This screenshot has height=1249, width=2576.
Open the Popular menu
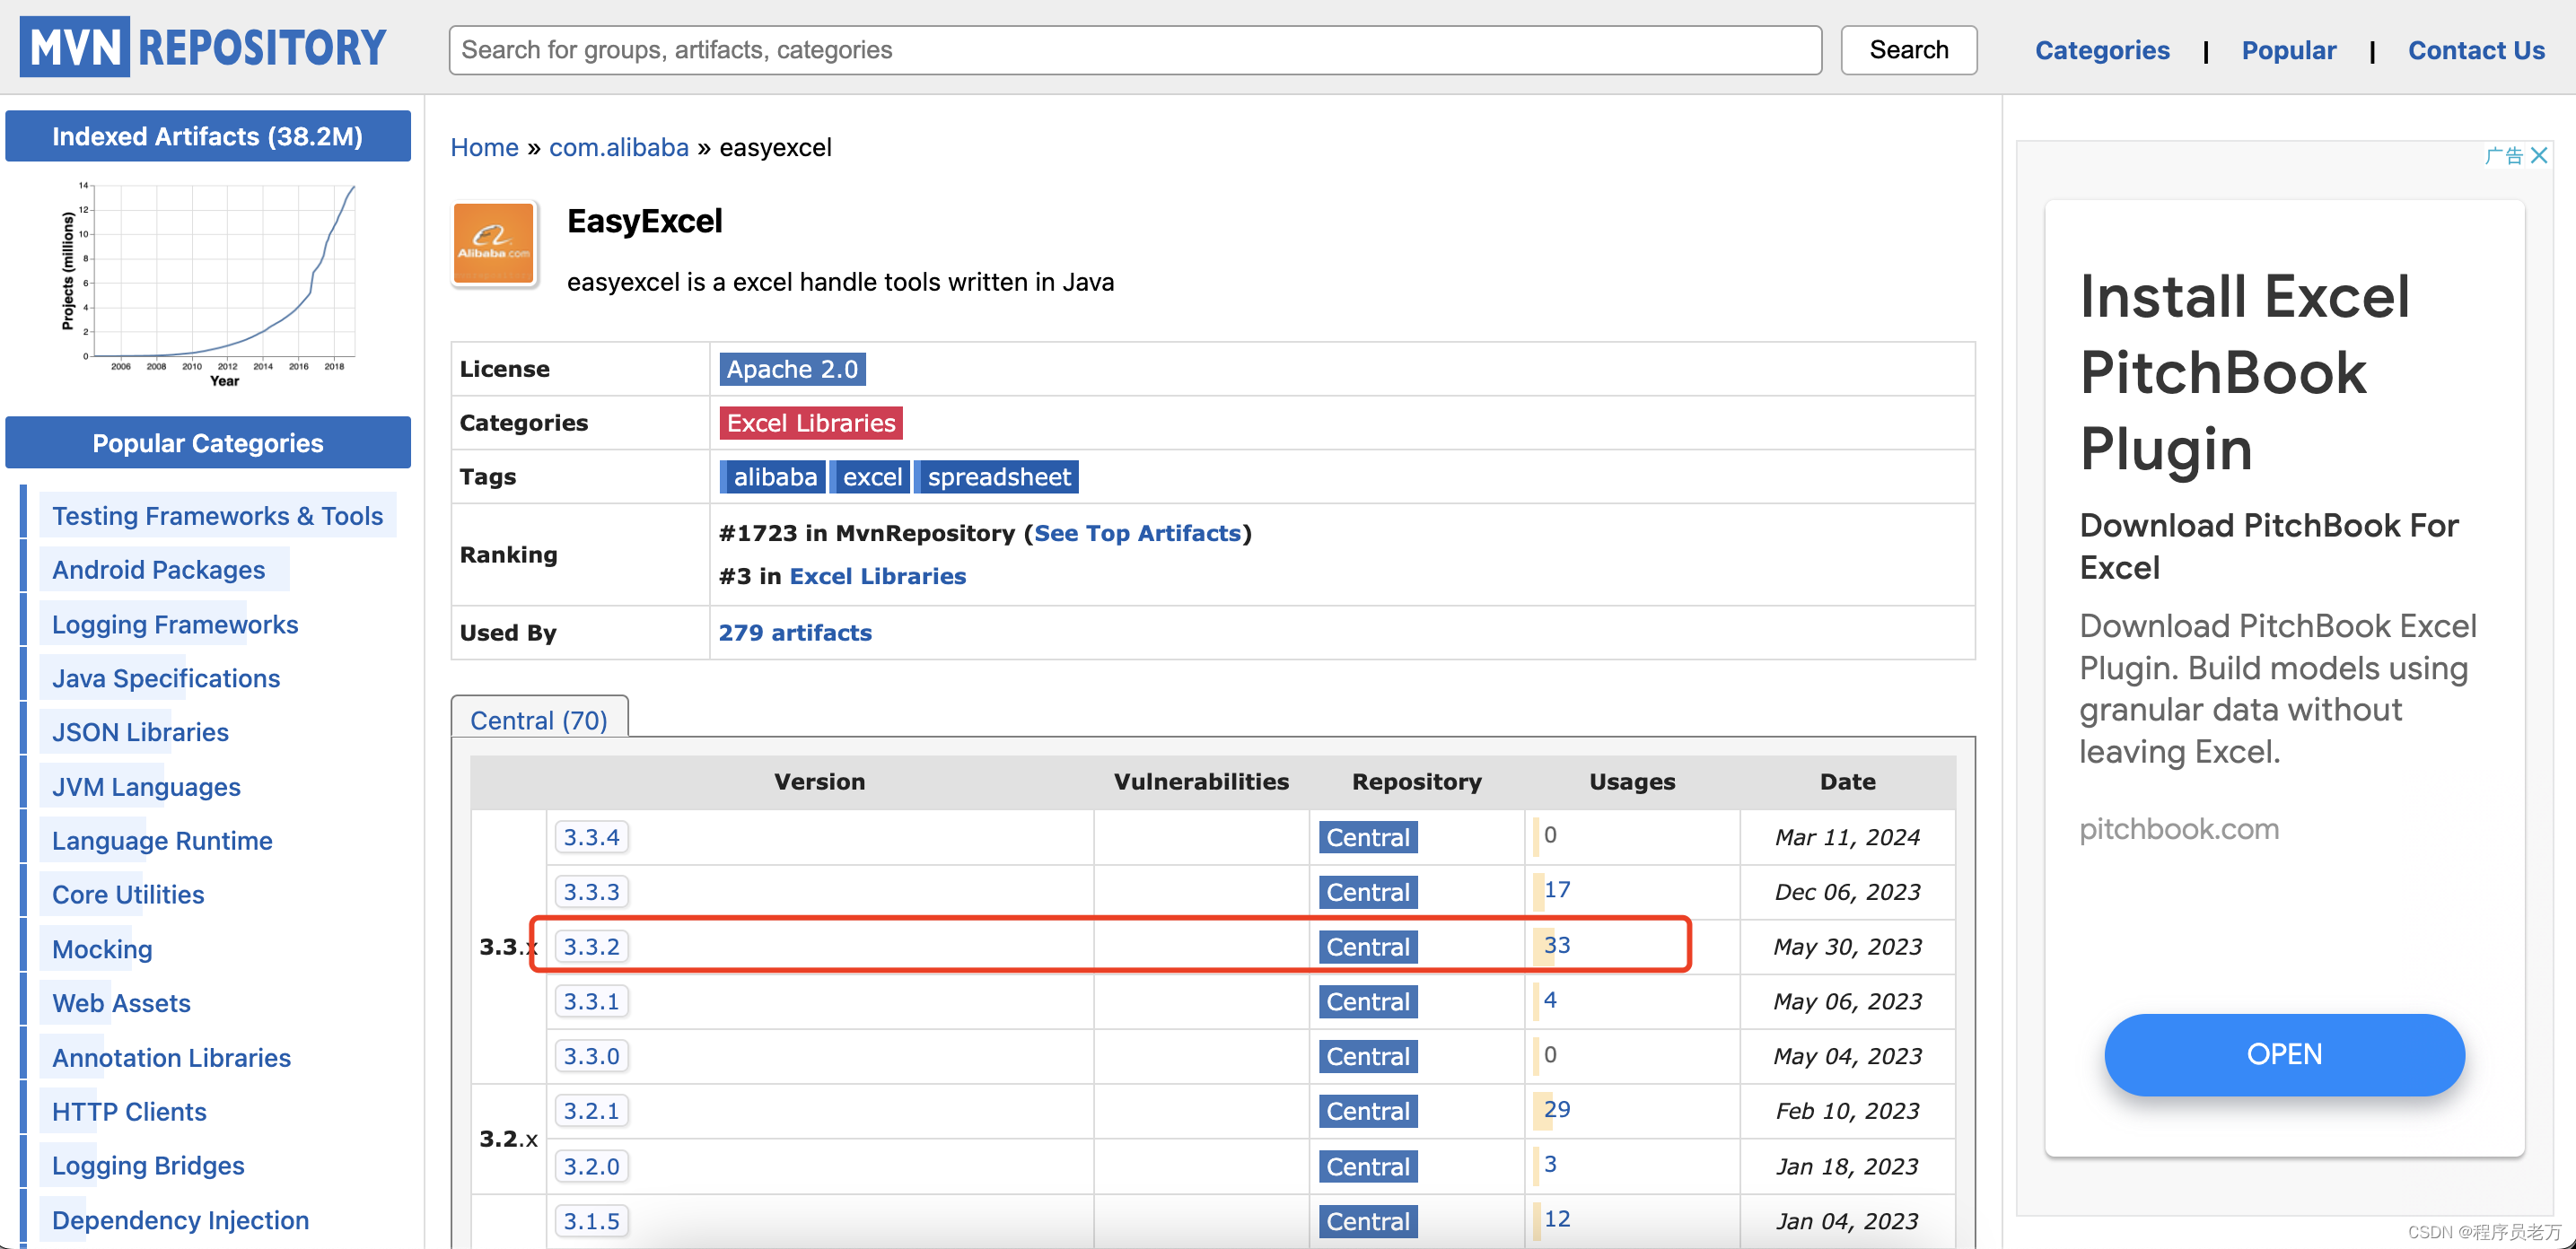coord(2289,49)
